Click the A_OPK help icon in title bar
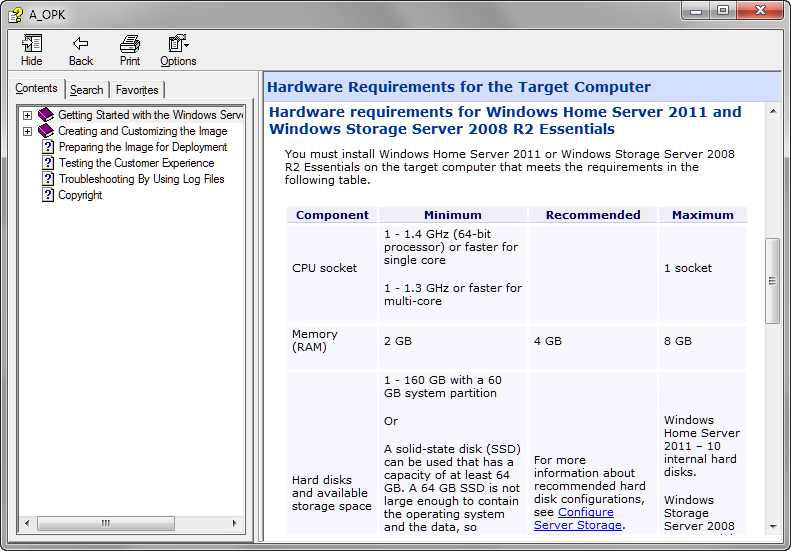This screenshot has width=791, height=551. [15, 15]
